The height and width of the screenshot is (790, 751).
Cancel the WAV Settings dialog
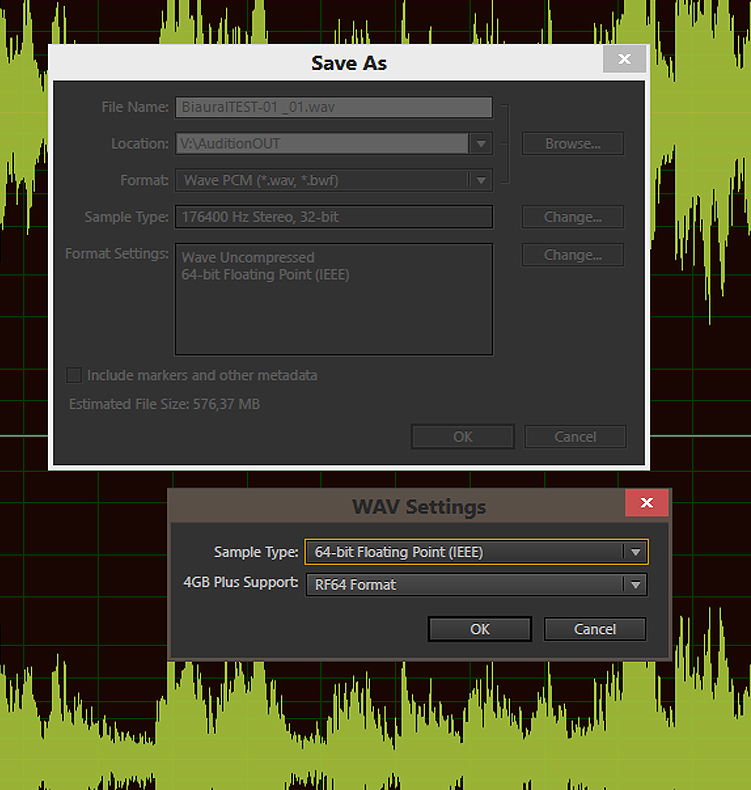[595, 629]
